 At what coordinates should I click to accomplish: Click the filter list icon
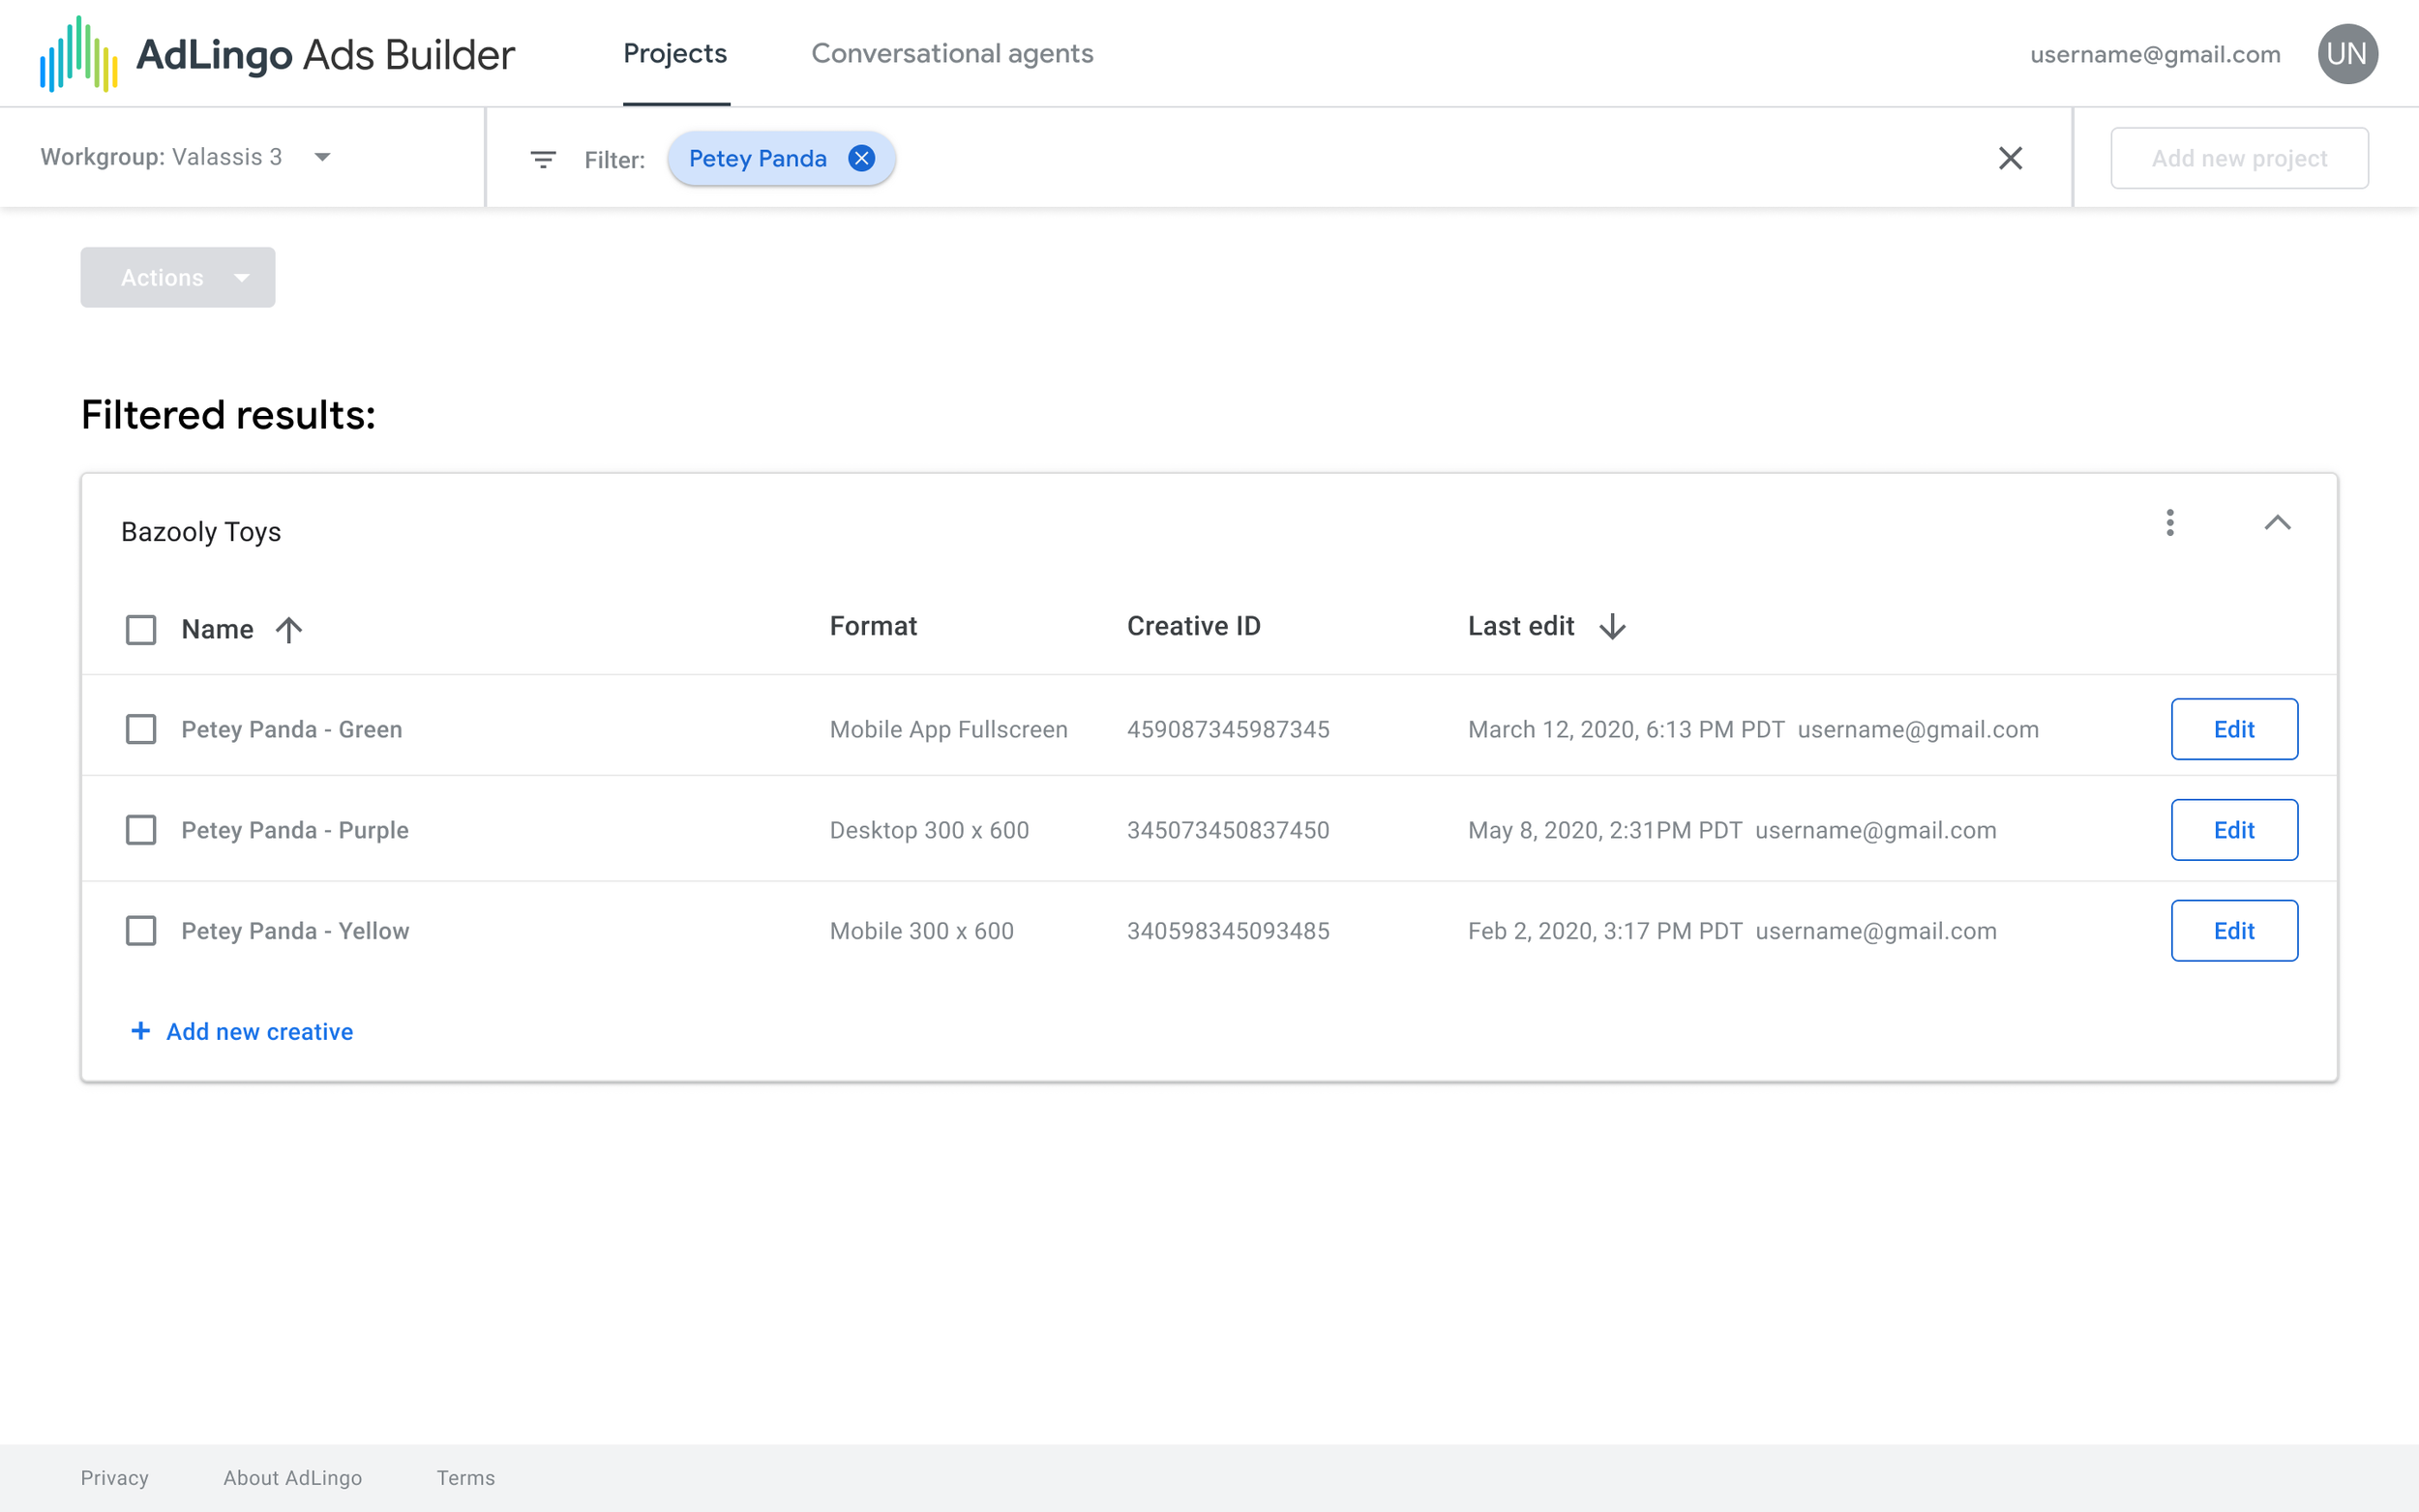[x=542, y=159]
